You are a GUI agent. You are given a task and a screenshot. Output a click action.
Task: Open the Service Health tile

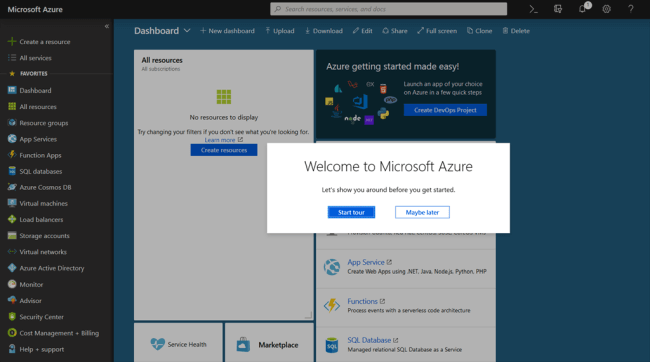click(x=178, y=344)
